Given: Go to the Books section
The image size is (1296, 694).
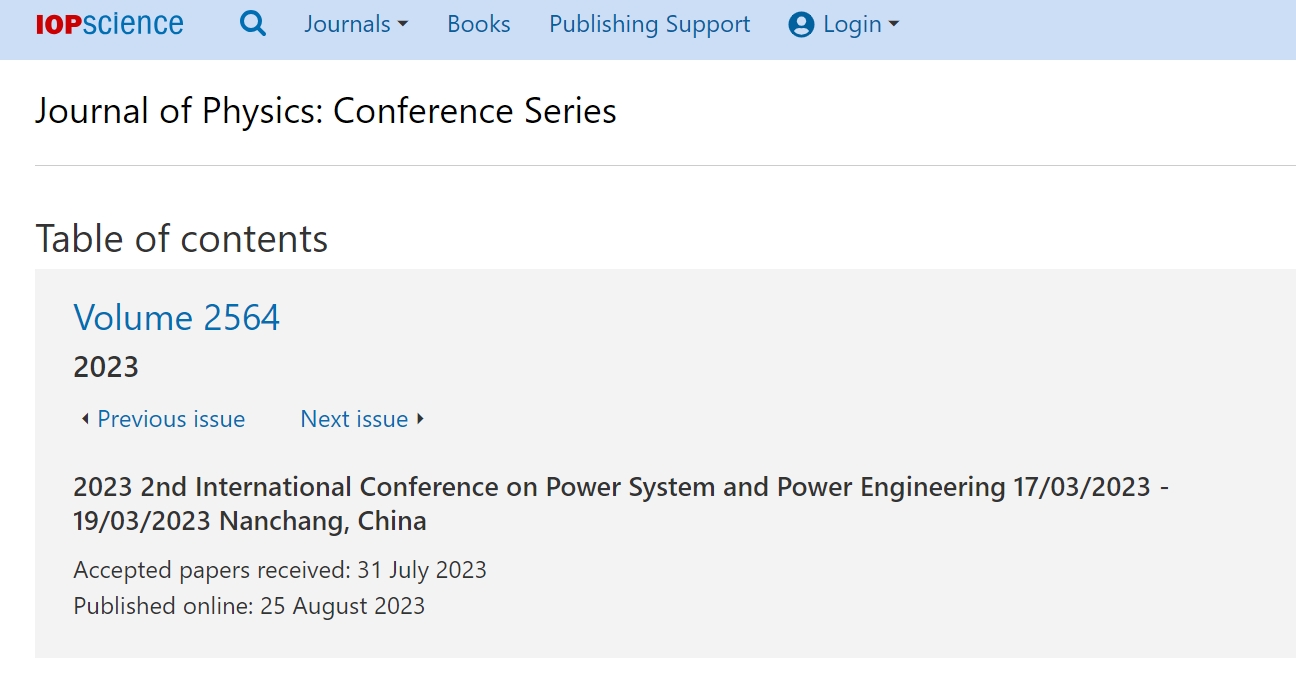Looking at the screenshot, I should (x=479, y=24).
